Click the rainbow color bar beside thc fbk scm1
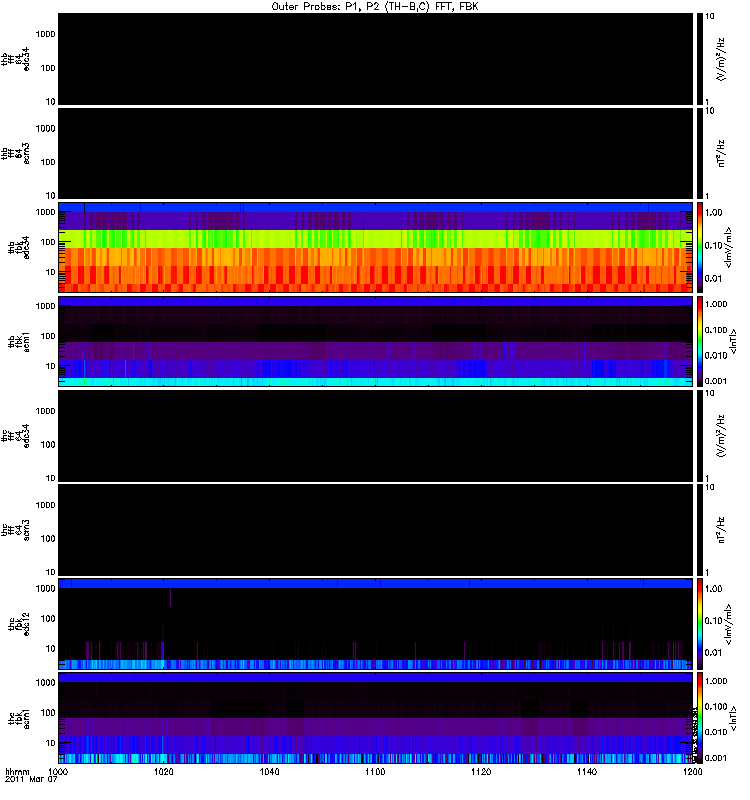This screenshot has width=750, height=800. tap(700, 718)
